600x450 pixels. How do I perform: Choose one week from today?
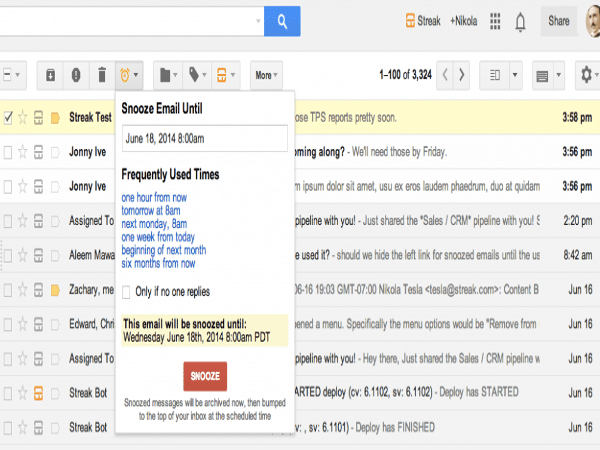tap(158, 237)
